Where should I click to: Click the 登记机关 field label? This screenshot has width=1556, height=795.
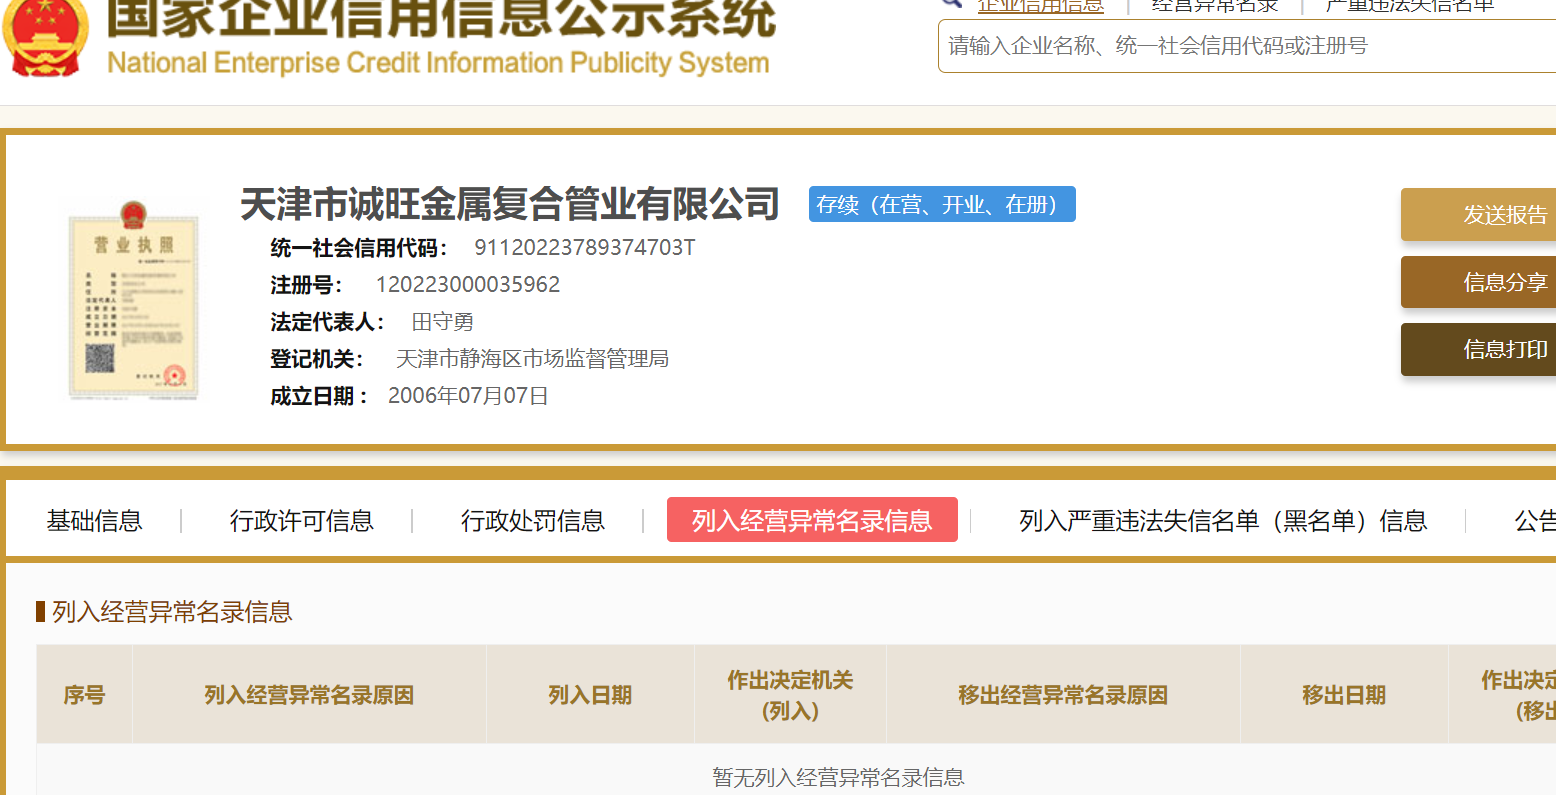pos(317,359)
